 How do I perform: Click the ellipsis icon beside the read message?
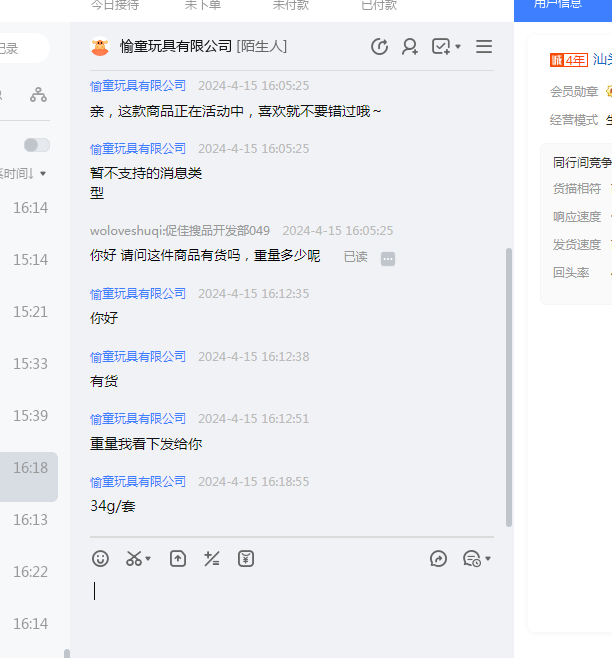(x=388, y=258)
